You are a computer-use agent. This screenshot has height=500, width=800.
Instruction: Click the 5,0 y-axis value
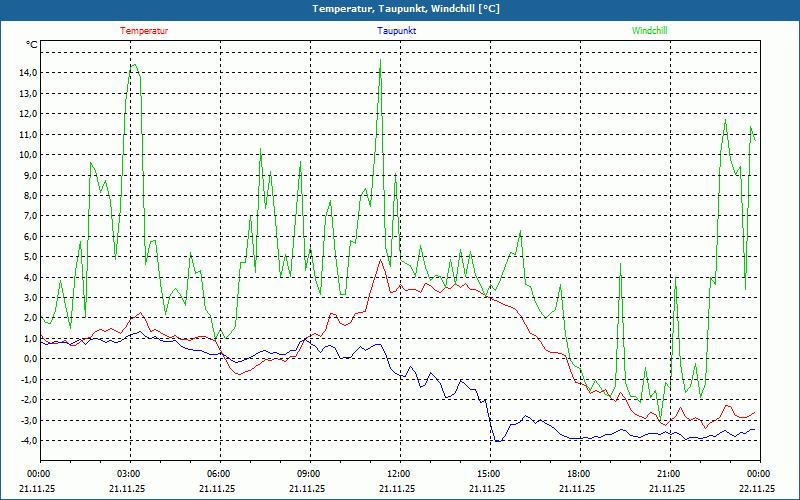coord(29,257)
